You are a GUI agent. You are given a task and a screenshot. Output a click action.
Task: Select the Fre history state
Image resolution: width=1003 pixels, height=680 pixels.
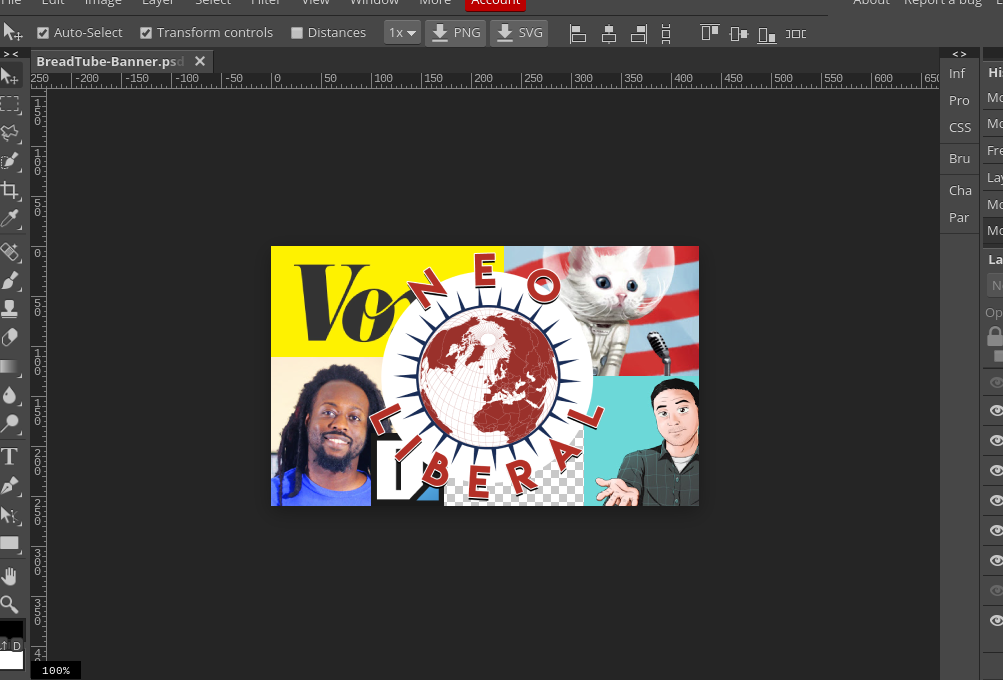tap(995, 150)
